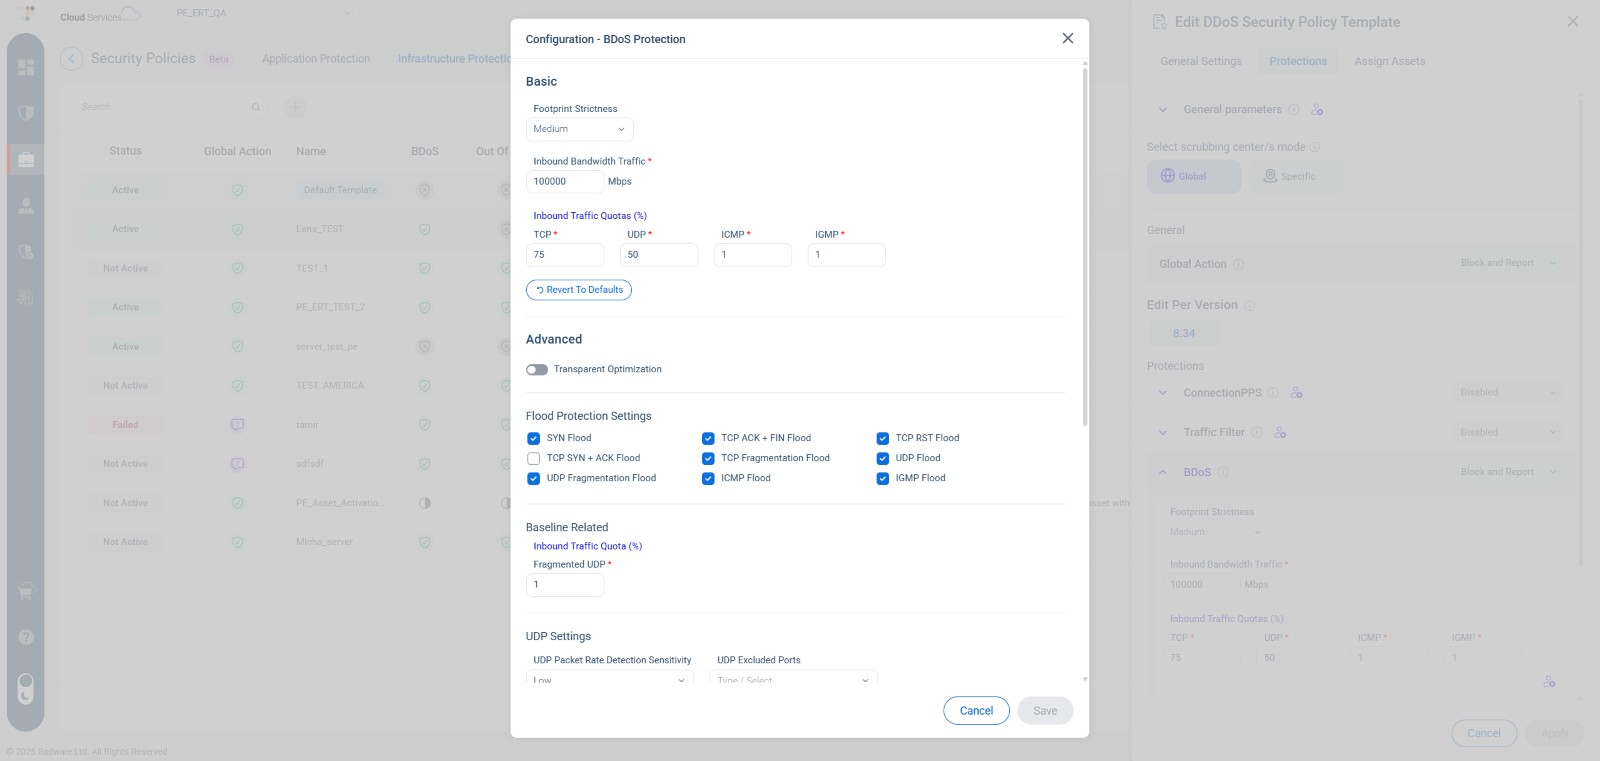
Task: Uncheck the TCP RST Flood checkbox
Action: click(x=883, y=438)
